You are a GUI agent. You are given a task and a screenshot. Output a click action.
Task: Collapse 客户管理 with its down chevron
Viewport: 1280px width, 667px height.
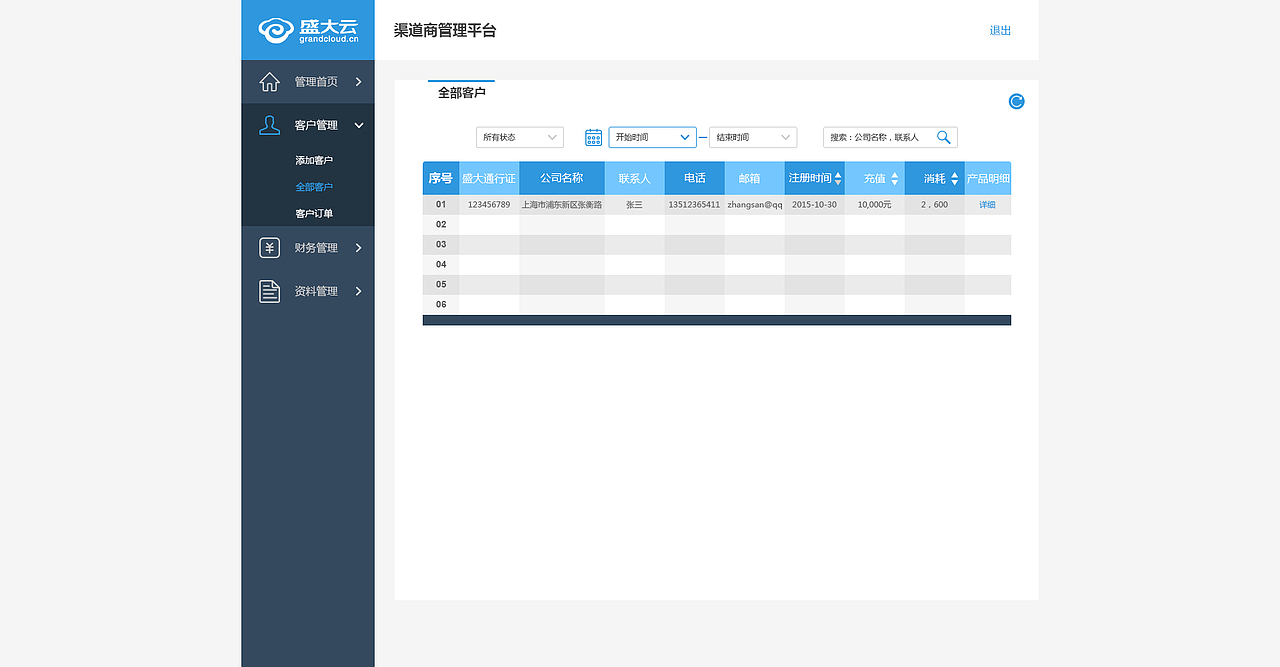[x=359, y=125]
